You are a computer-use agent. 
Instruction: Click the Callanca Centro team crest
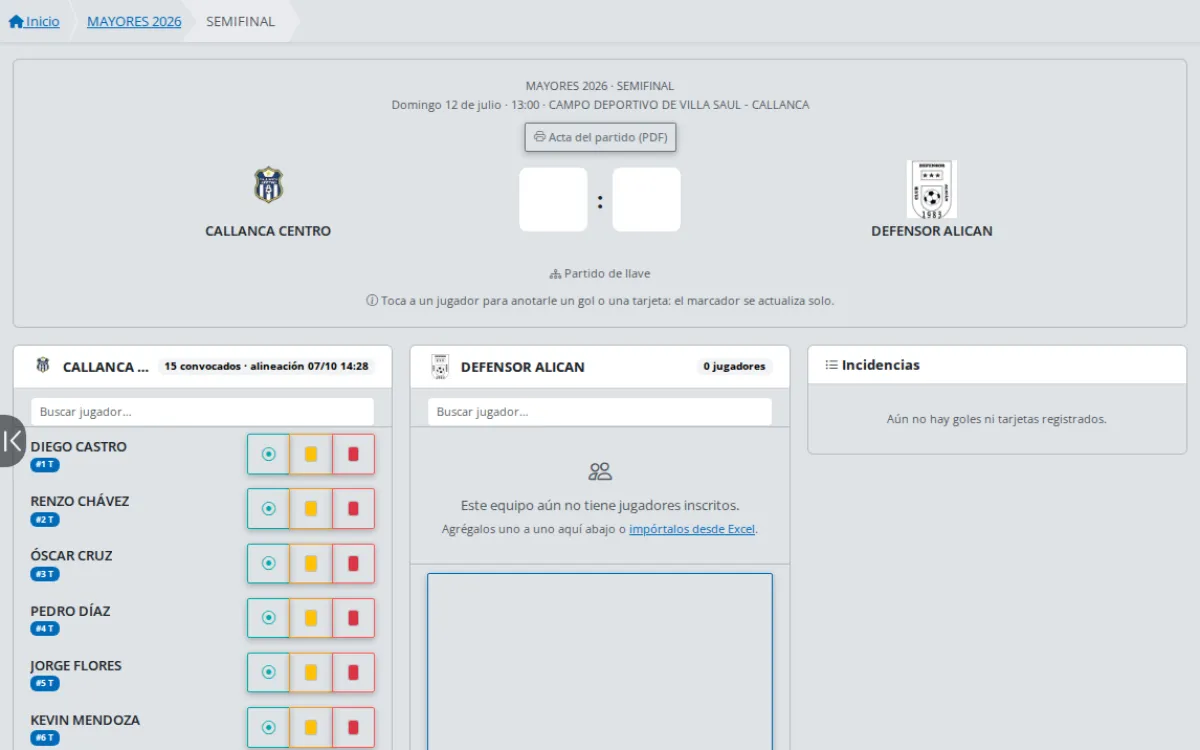[x=268, y=185]
